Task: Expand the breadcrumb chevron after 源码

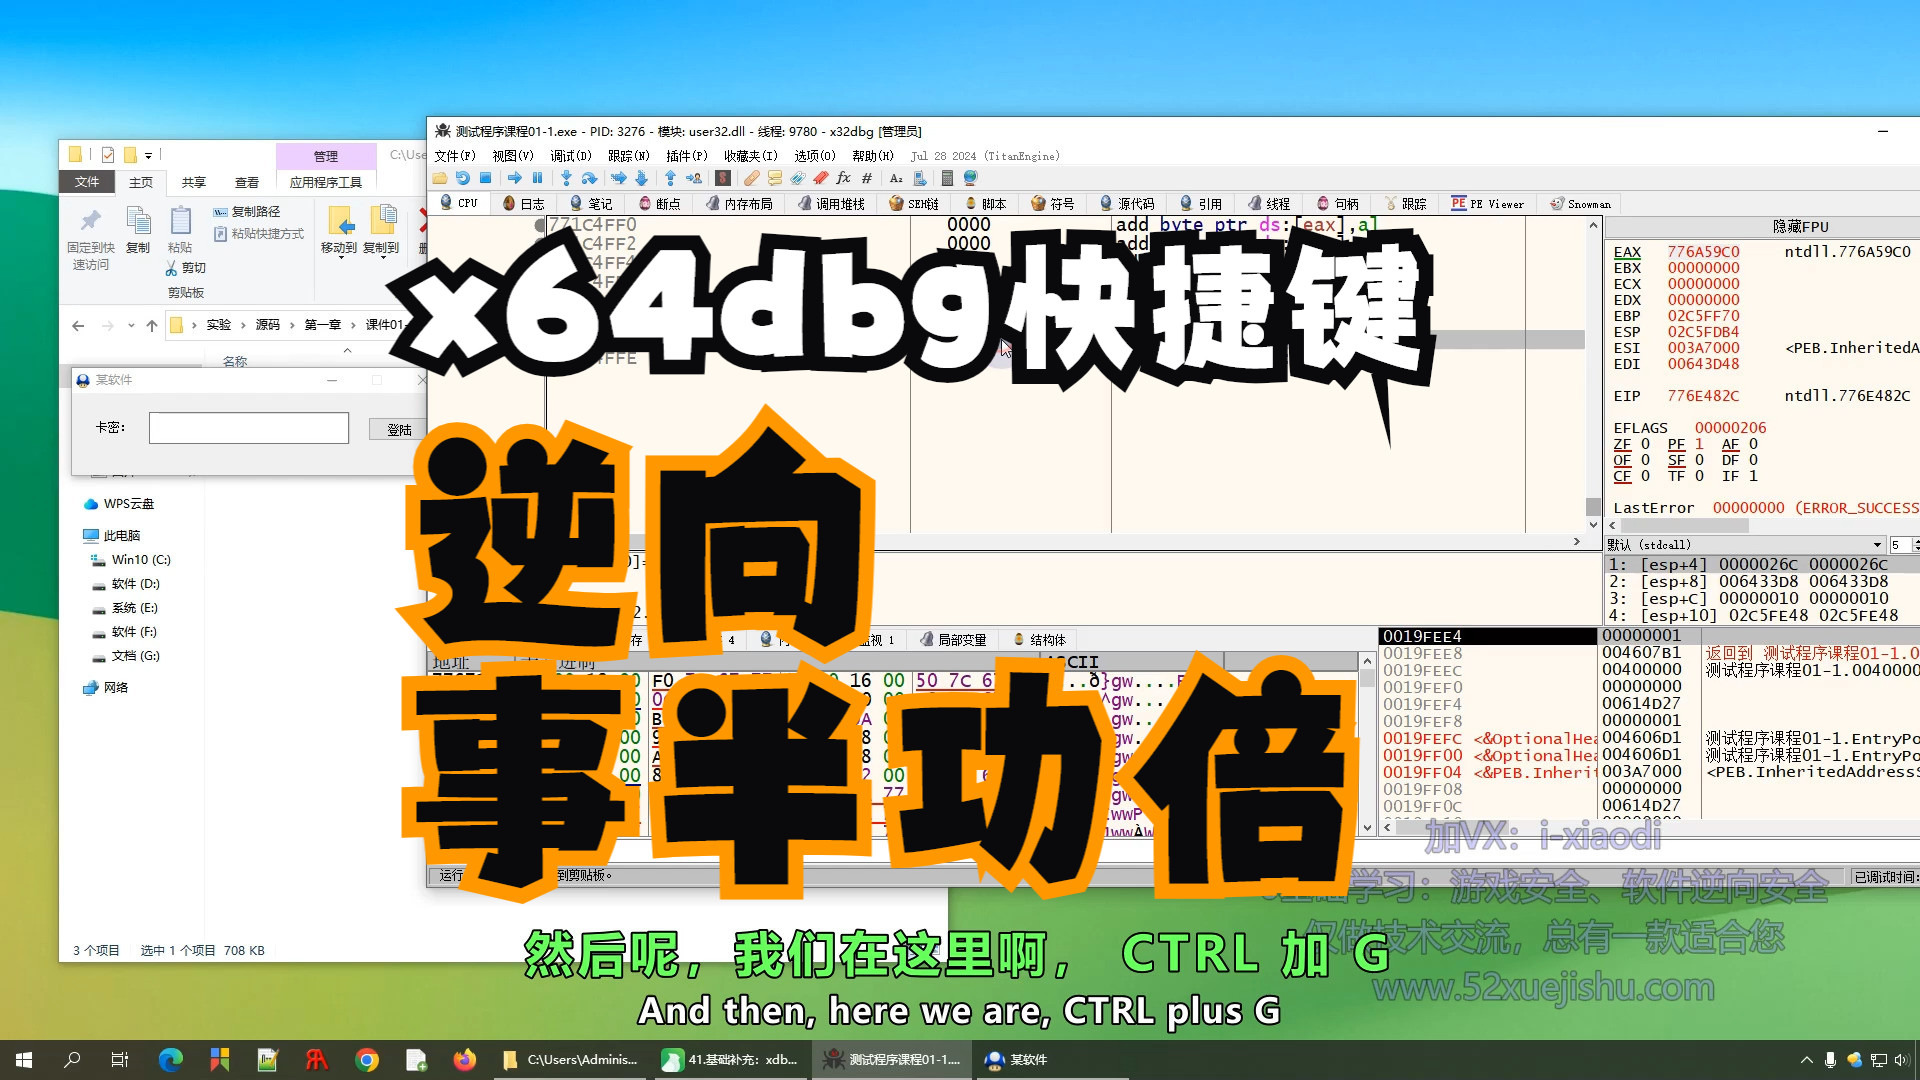Action: tap(292, 325)
